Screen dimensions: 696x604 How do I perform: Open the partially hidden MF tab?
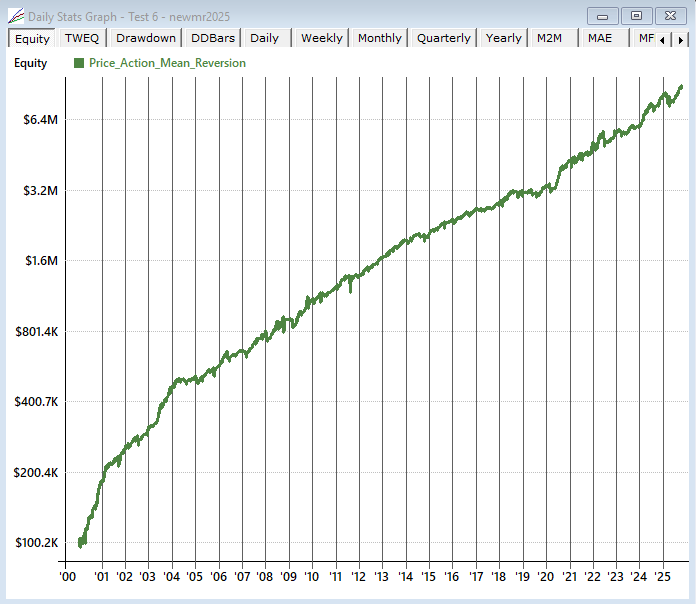coord(645,38)
